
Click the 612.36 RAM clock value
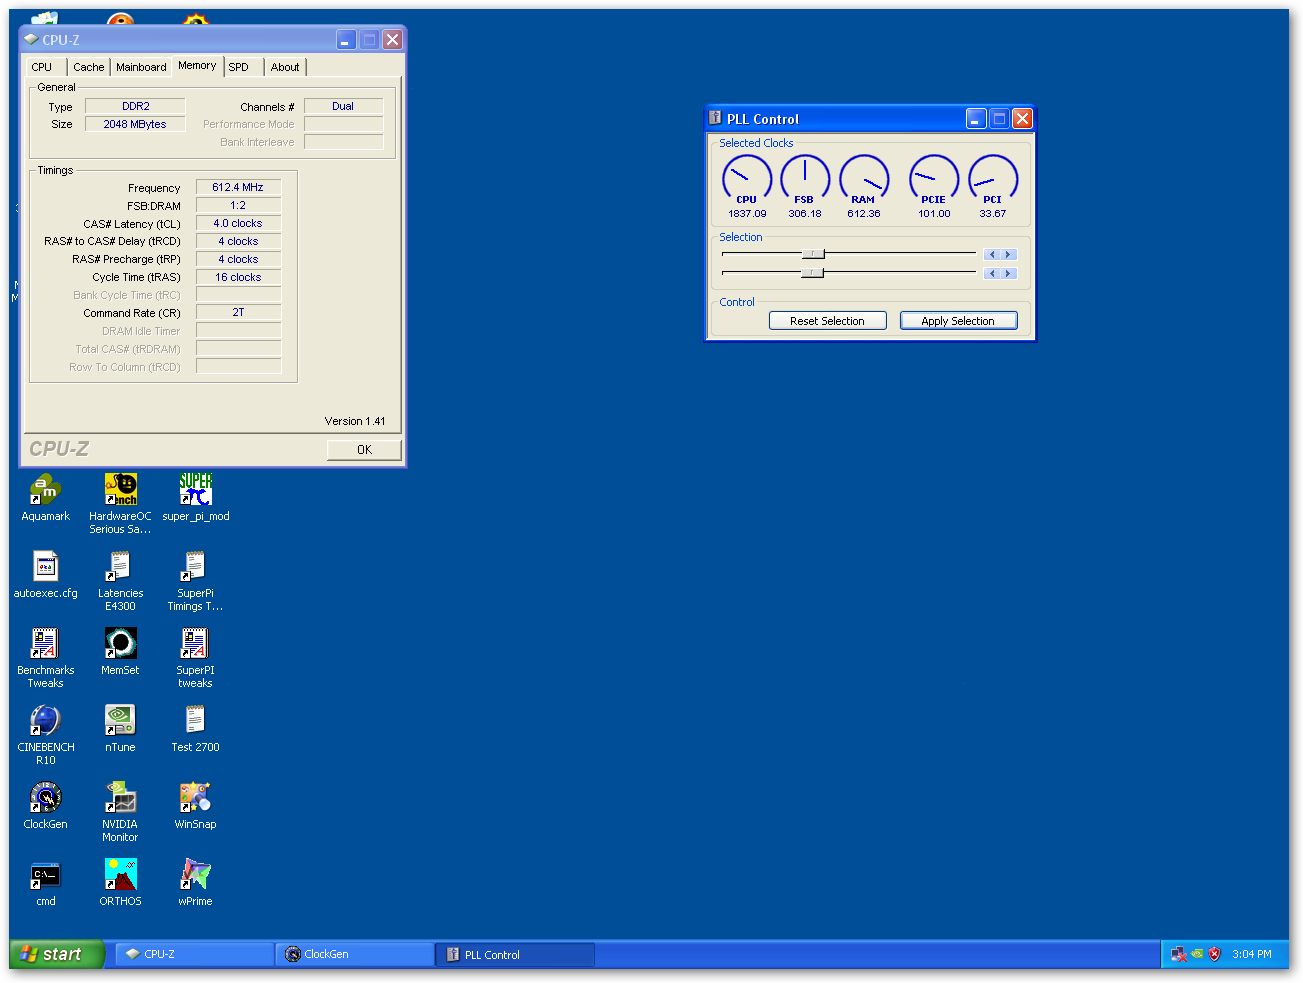864,214
